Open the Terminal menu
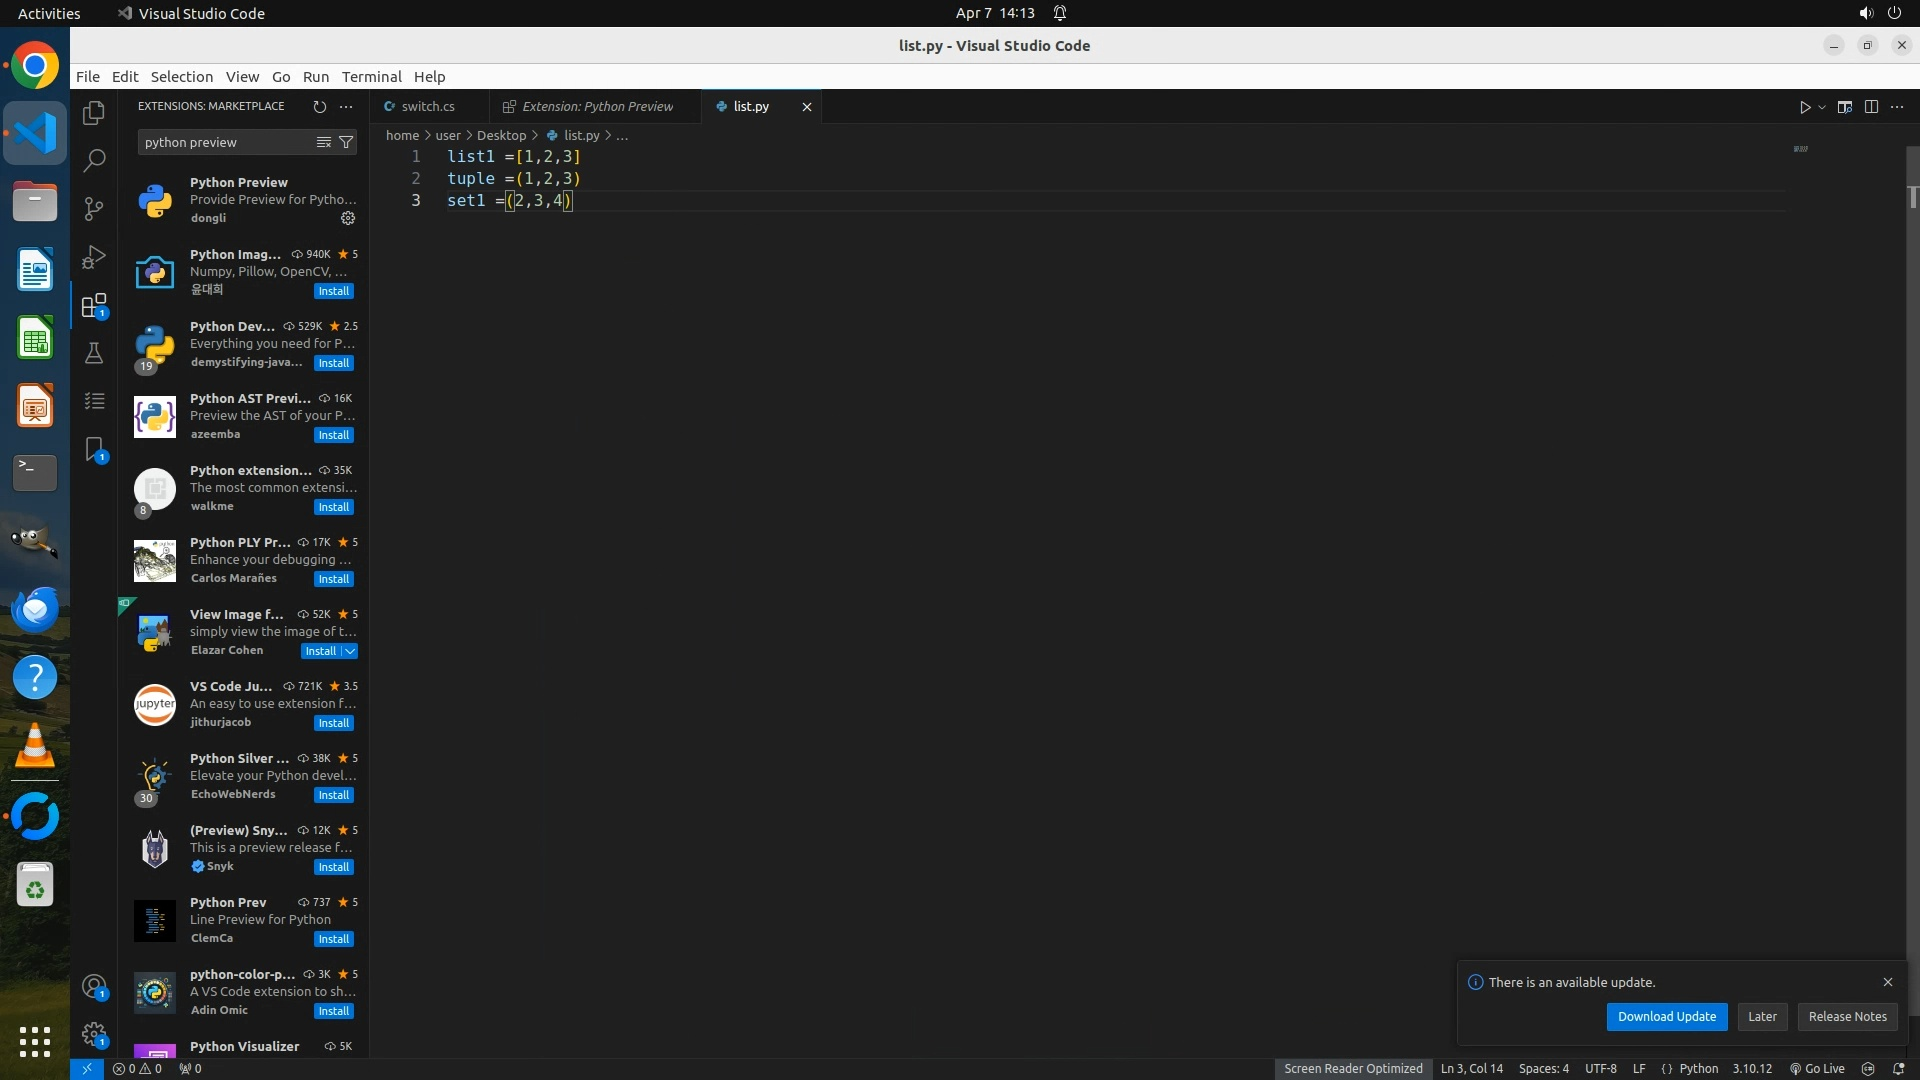Viewport: 1920px width, 1080px height. pos(371,77)
